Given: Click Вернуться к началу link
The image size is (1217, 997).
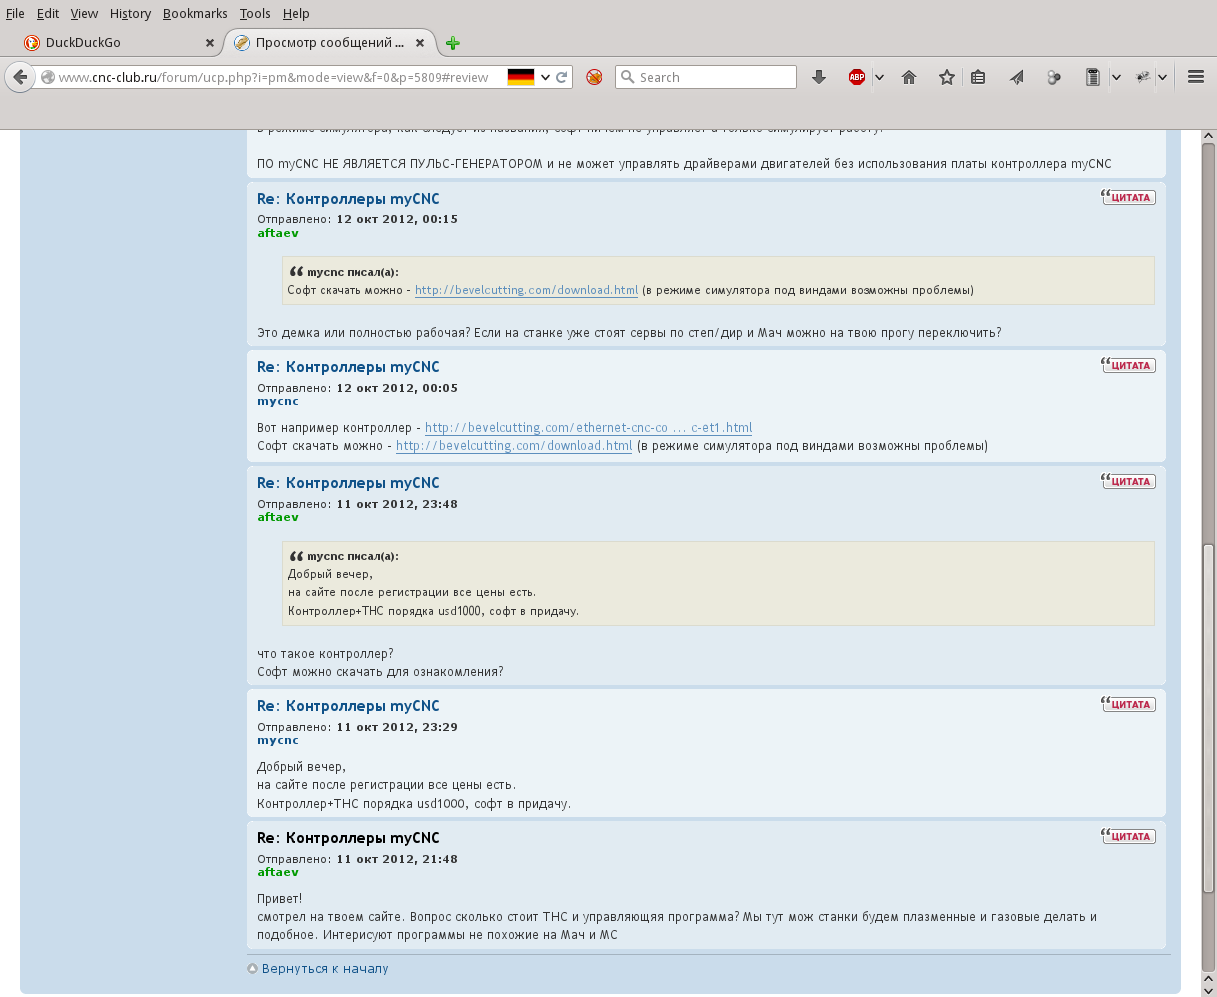Looking at the screenshot, I should tap(325, 968).
